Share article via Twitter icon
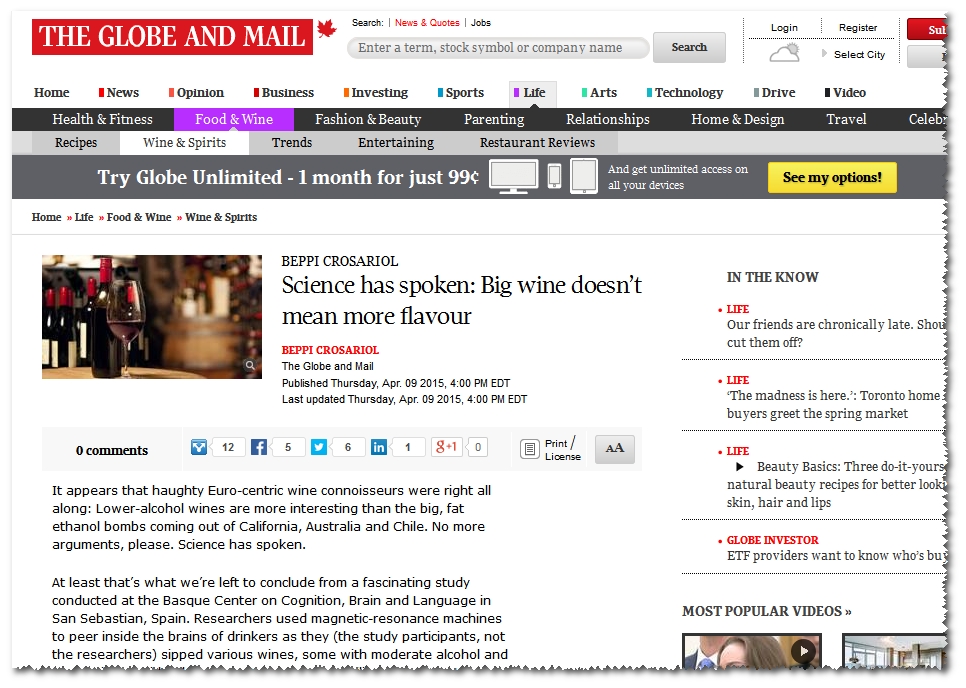Image resolution: width=966 pixels, height=688 pixels. pyautogui.click(x=319, y=447)
